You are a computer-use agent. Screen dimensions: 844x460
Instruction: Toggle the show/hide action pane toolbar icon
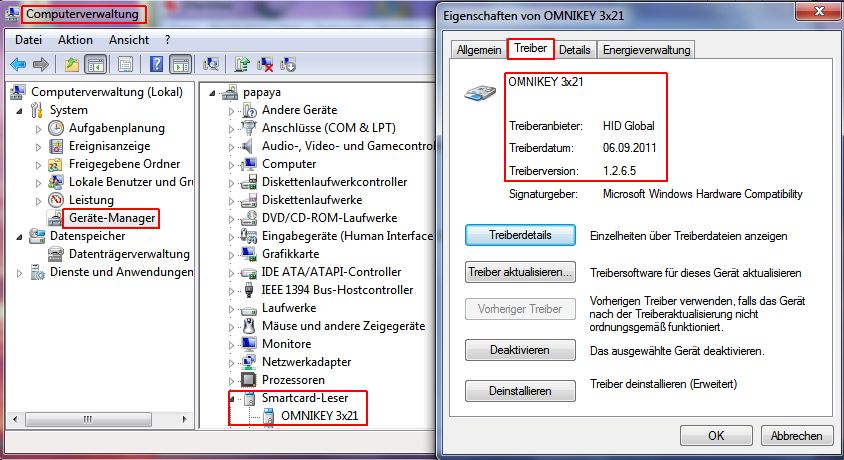click(x=180, y=65)
